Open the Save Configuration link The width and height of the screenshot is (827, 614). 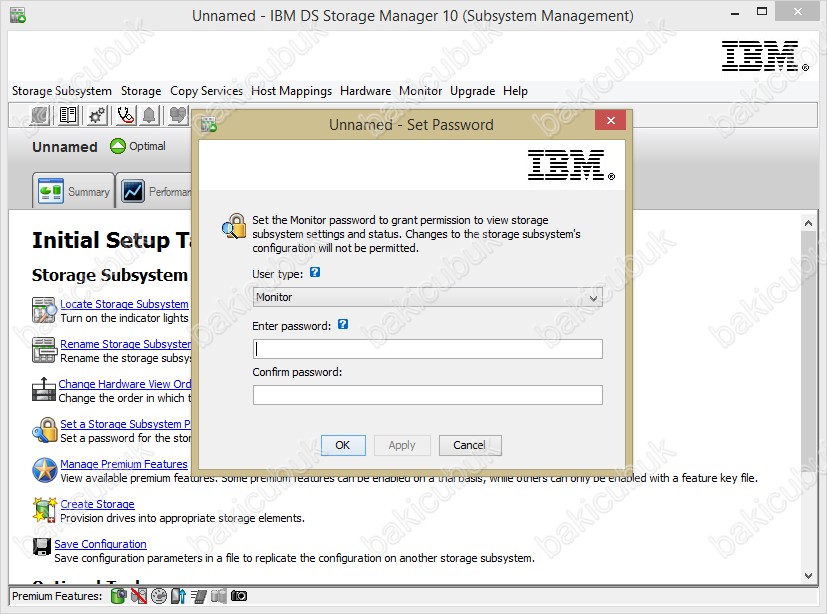pos(100,544)
